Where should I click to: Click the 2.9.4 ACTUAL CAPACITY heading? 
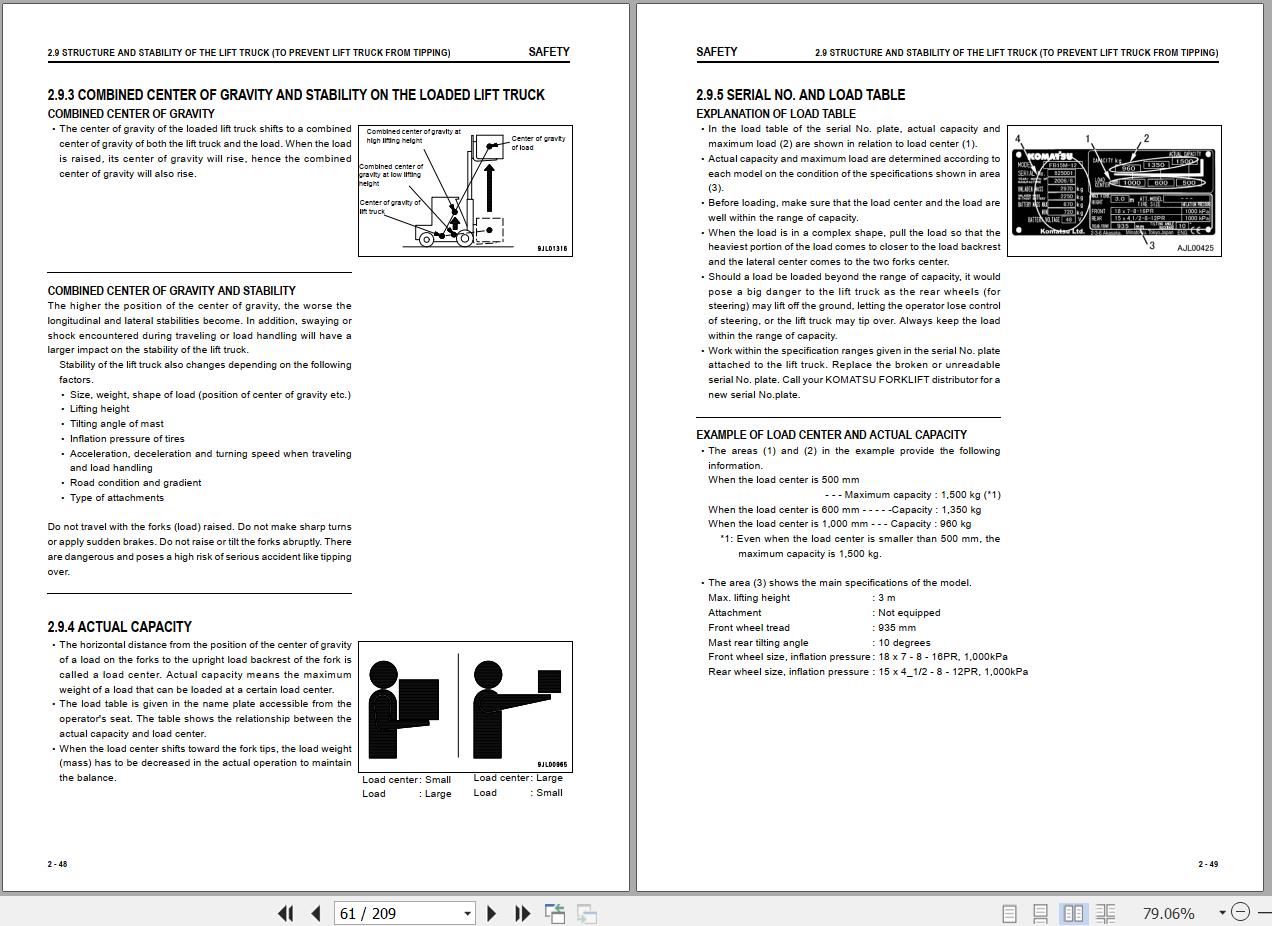pyautogui.click(x=119, y=627)
